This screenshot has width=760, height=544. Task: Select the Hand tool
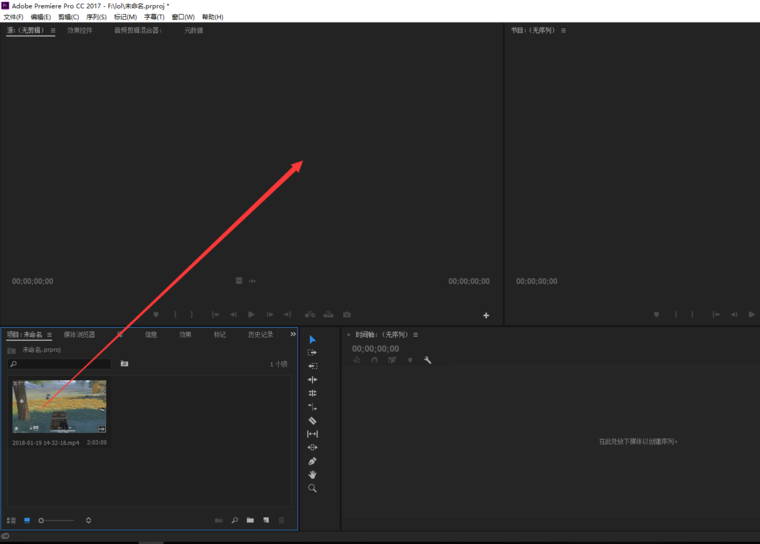(312, 475)
